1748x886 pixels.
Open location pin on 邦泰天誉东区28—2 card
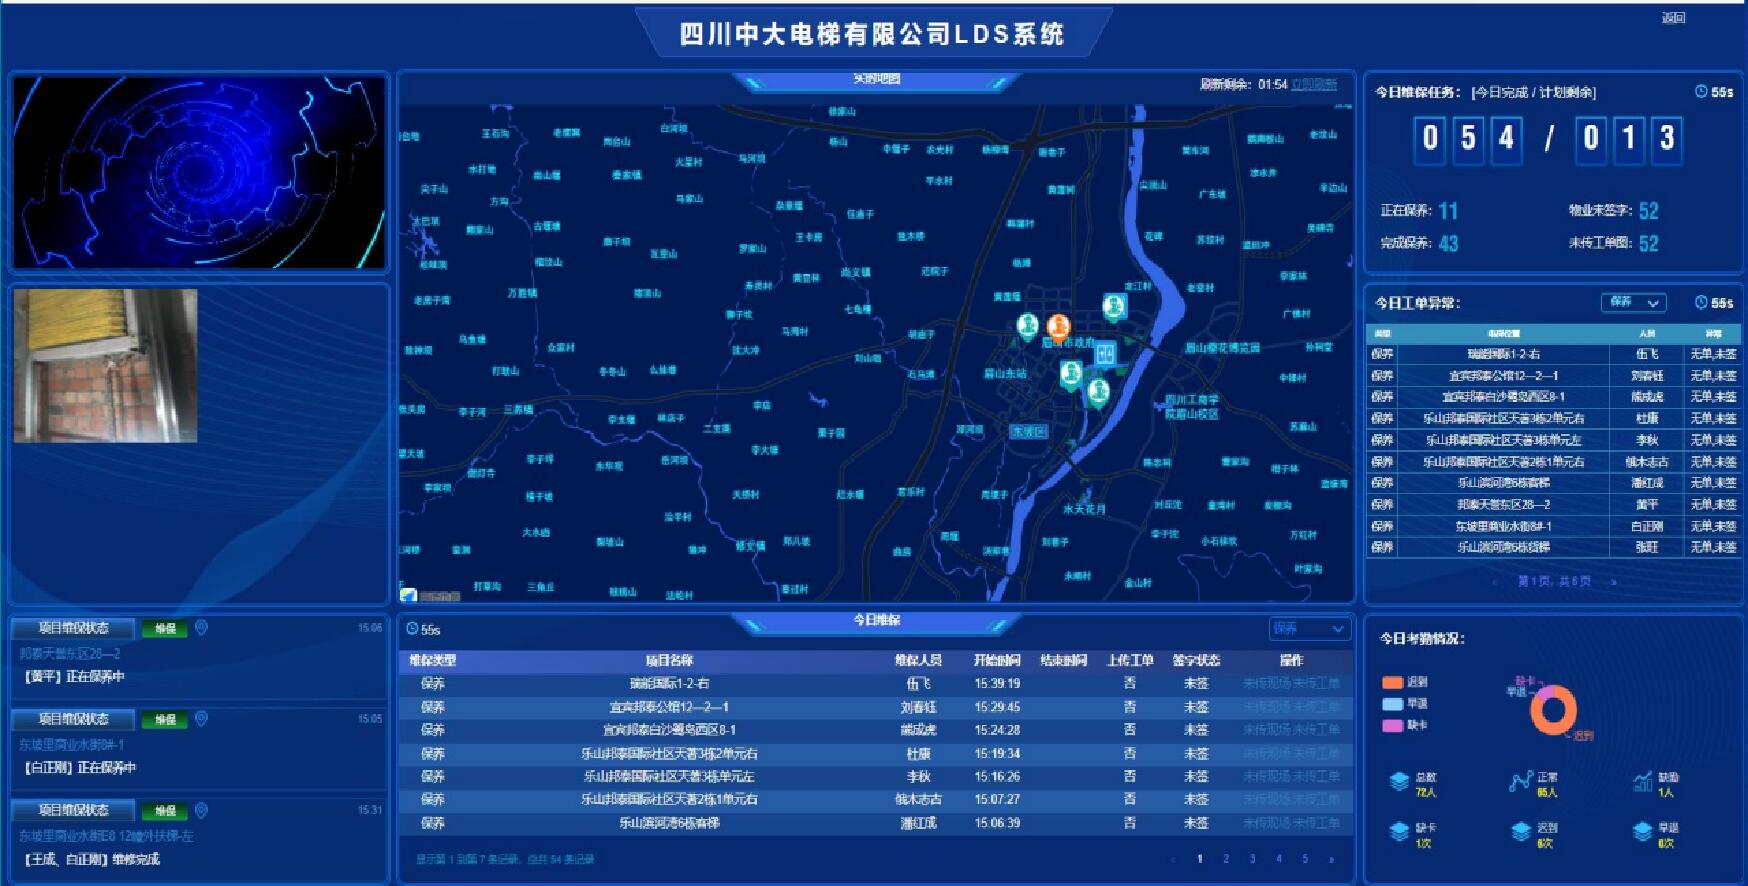tap(201, 627)
